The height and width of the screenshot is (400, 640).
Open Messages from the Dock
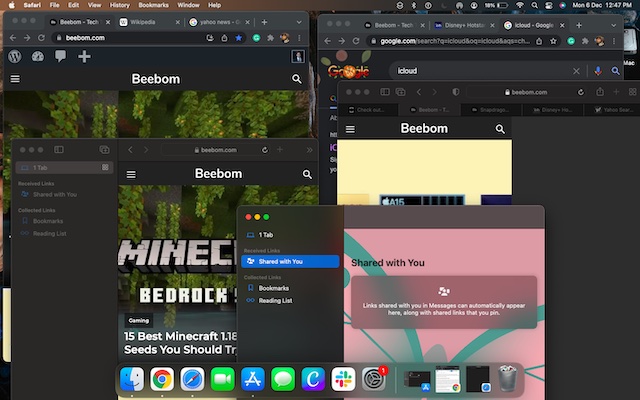(x=283, y=379)
